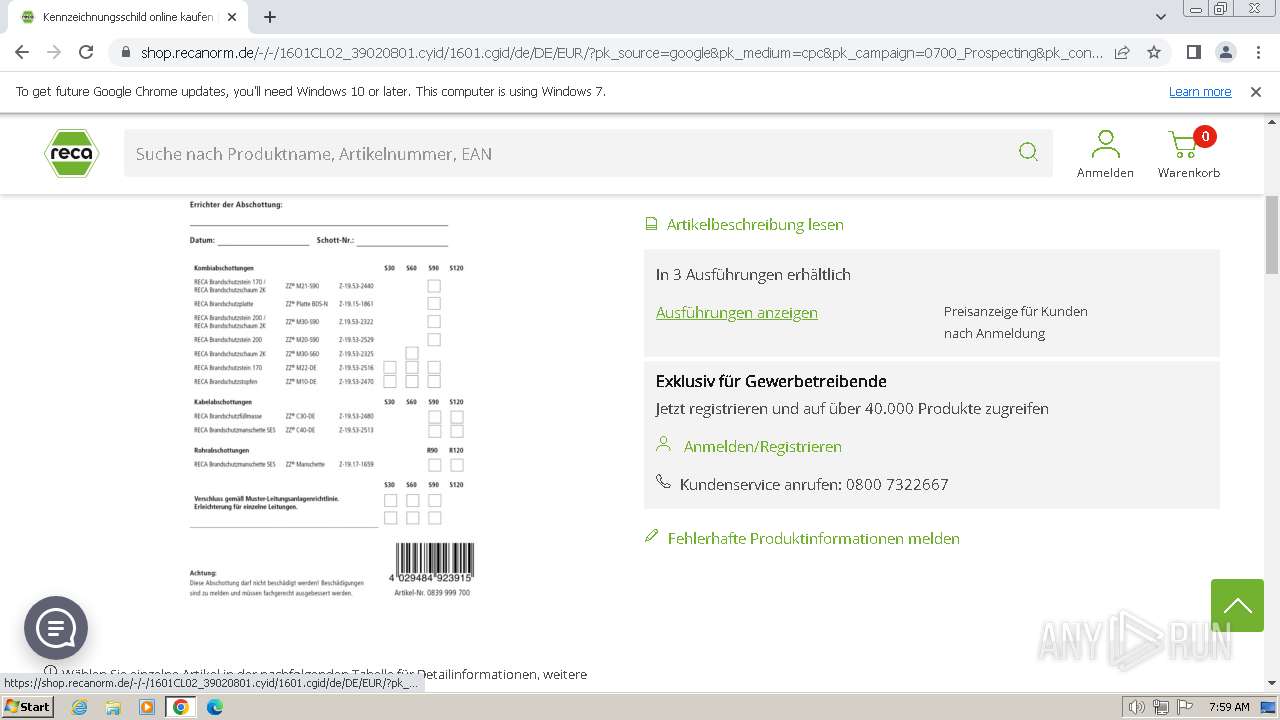Image resolution: width=1280 pixels, height=720 pixels.
Task: Click the volume speaker tray icon
Action: tap(1138, 707)
